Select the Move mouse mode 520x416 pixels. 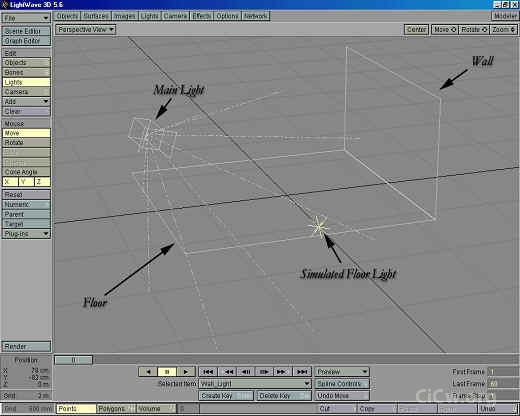pyautogui.click(x=26, y=133)
